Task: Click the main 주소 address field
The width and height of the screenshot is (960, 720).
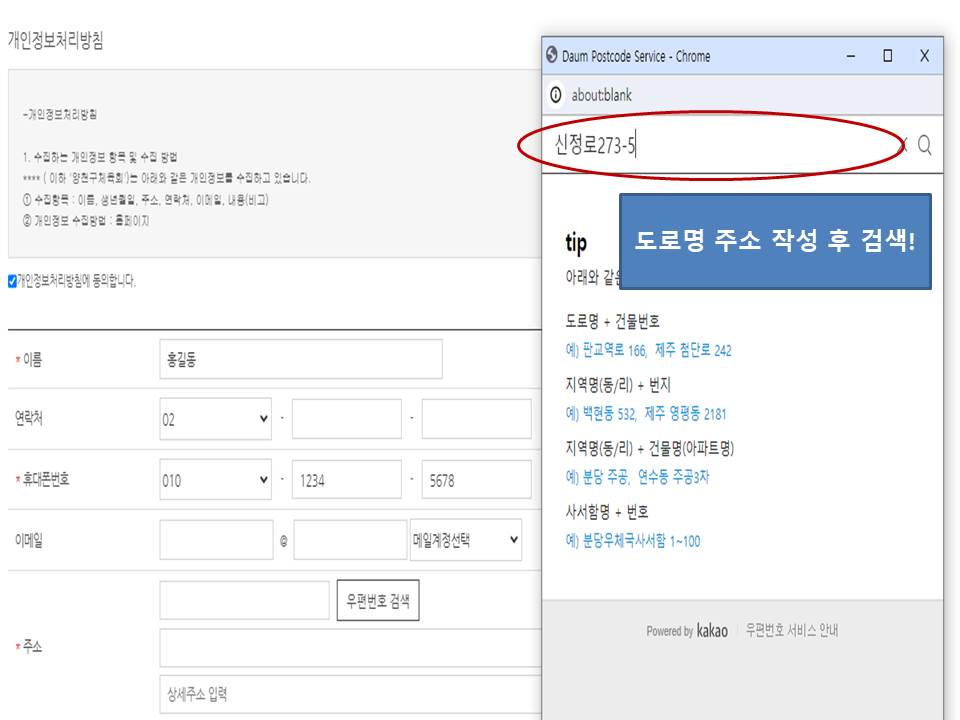Action: (351, 648)
